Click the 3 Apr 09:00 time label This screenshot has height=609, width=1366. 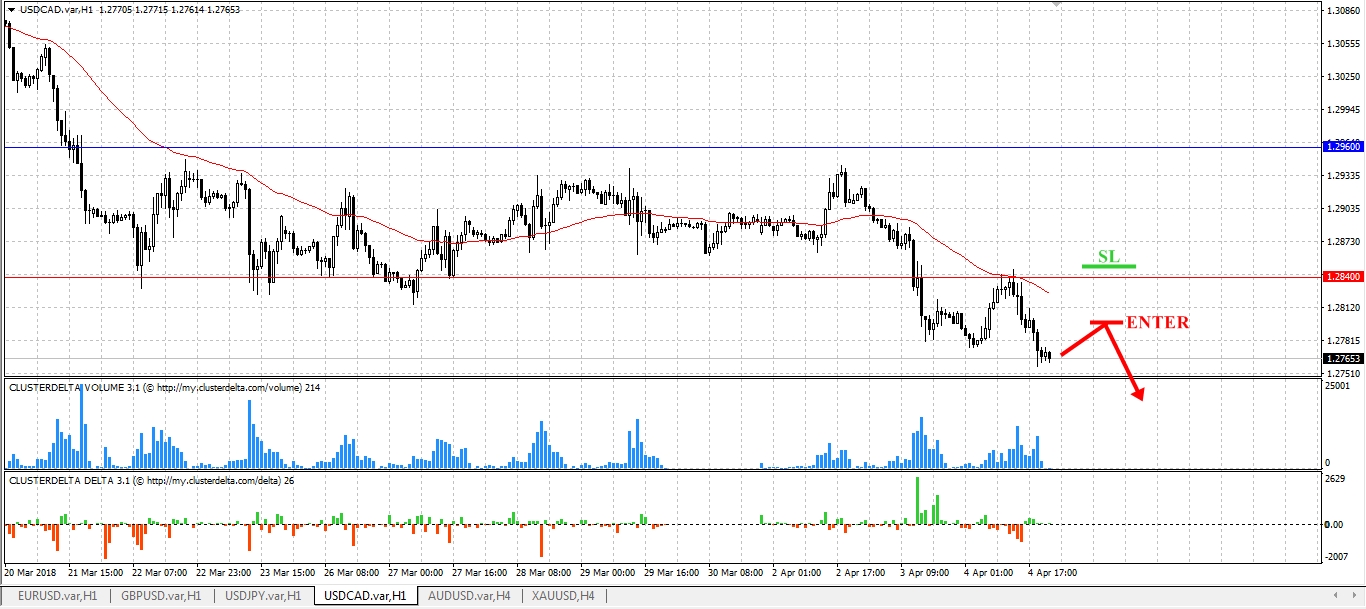pyautogui.click(x=927, y=573)
